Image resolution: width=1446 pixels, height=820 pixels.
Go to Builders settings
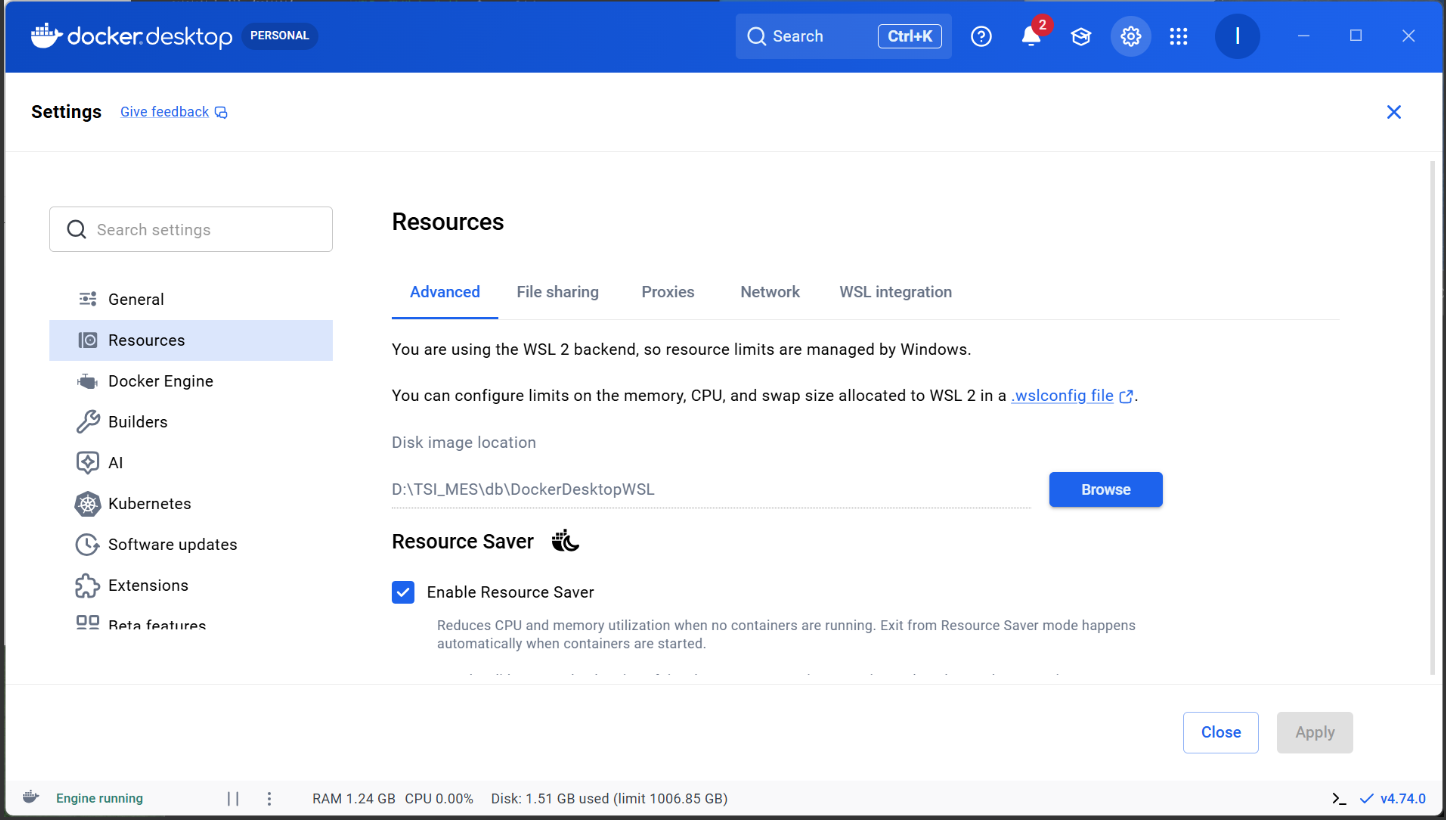click(191, 422)
